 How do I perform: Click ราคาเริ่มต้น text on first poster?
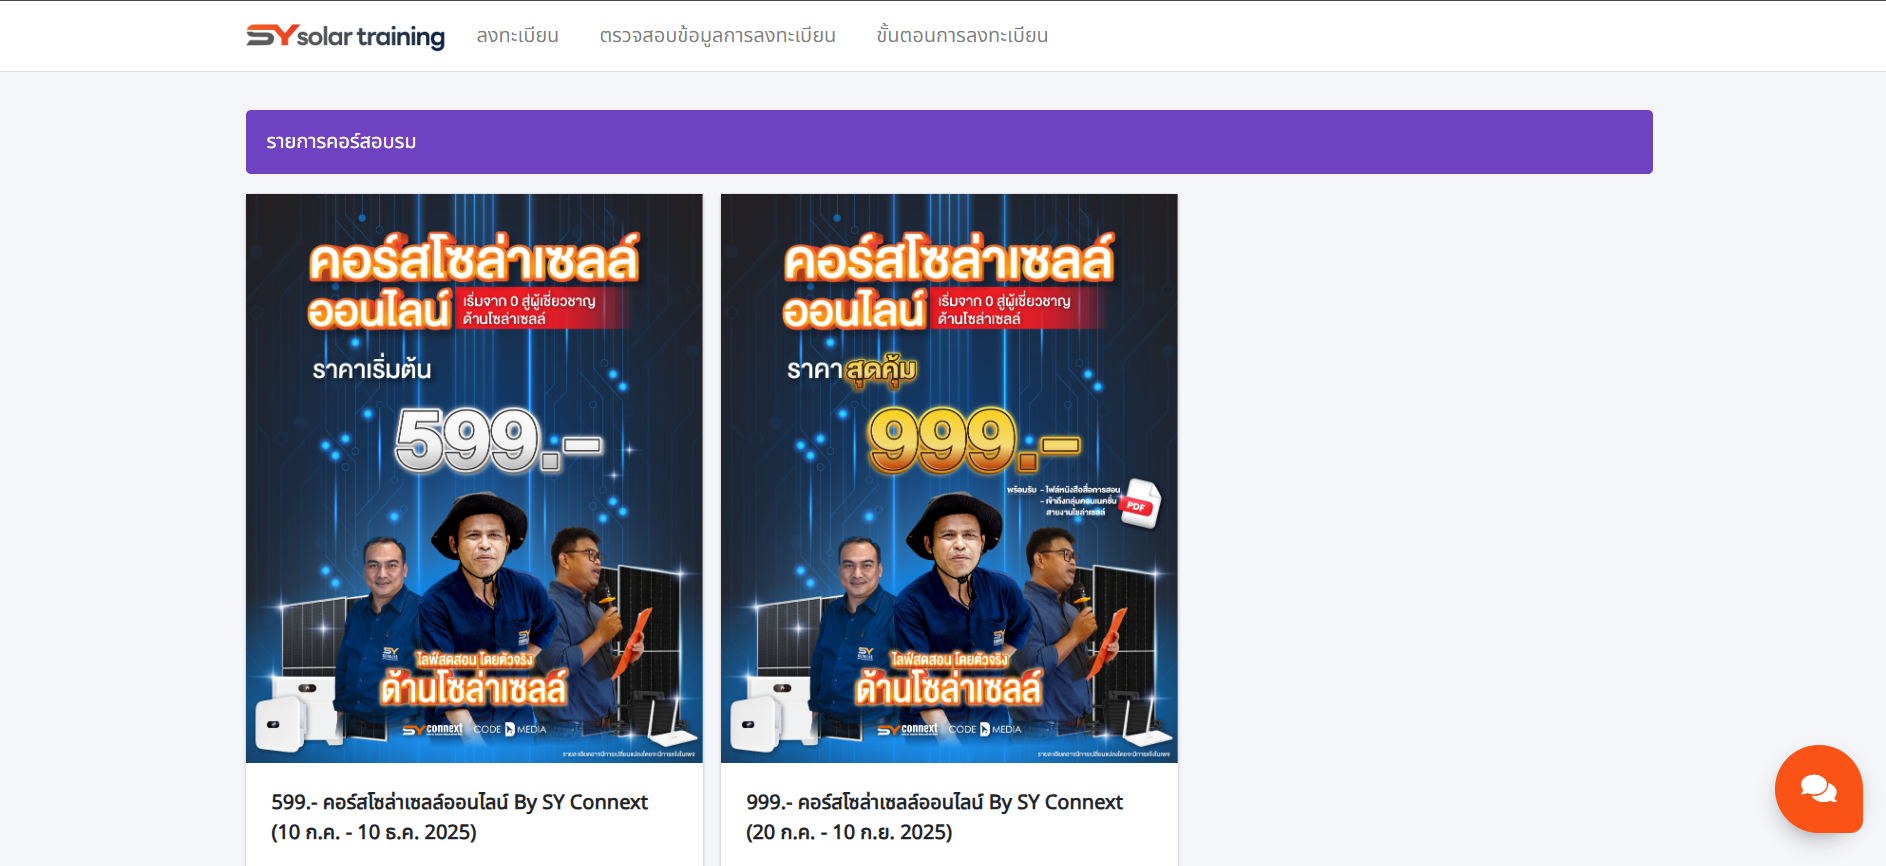(x=371, y=370)
